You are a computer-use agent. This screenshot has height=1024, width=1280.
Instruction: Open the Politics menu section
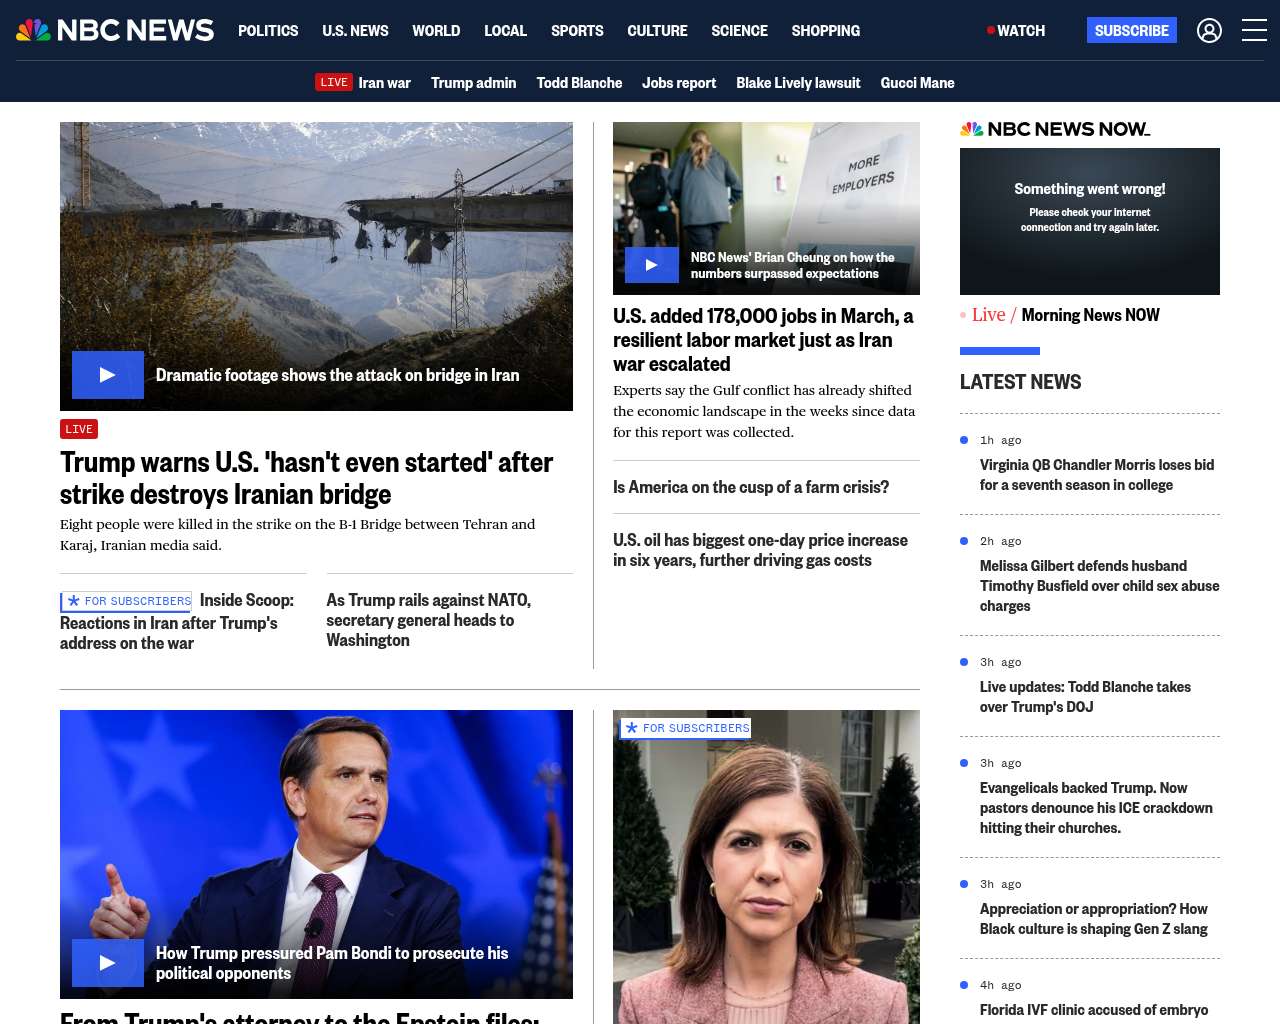pyautogui.click(x=268, y=31)
